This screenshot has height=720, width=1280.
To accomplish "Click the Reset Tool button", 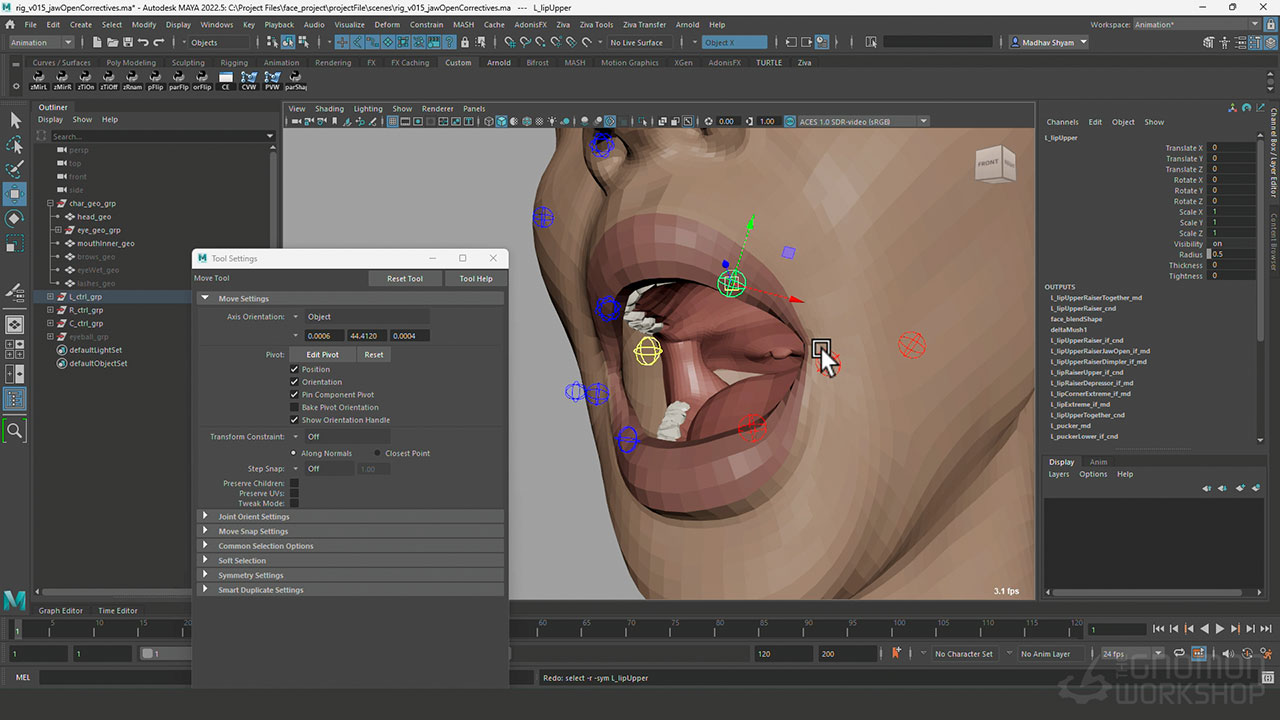I will pos(404,279).
